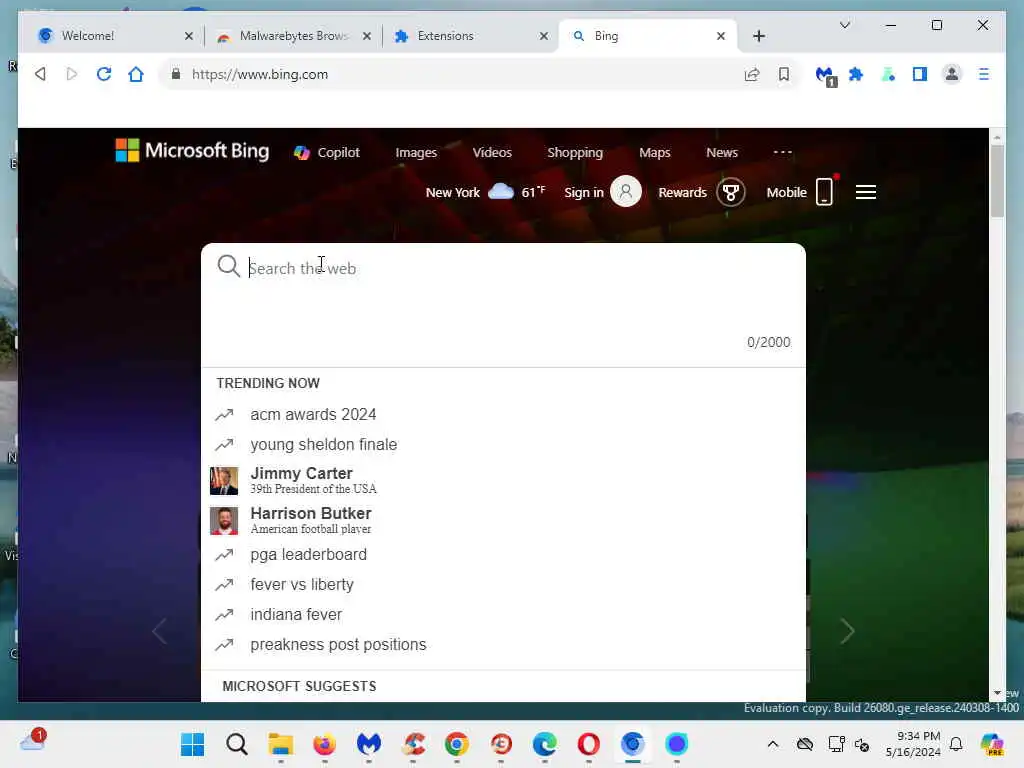Viewport: 1024px width, 768px height.
Task: Select trending 'fever vs liberty'
Action: pyautogui.click(x=503, y=584)
